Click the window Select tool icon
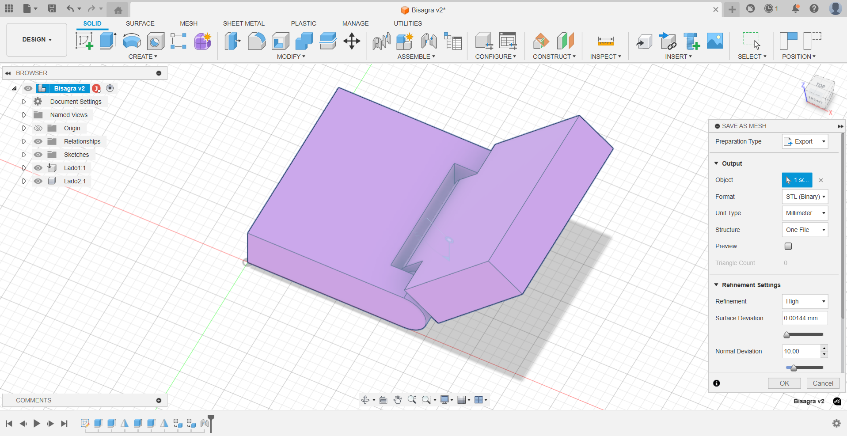Image resolution: width=847 pixels, height=436 pixels. tap(751, 41)
